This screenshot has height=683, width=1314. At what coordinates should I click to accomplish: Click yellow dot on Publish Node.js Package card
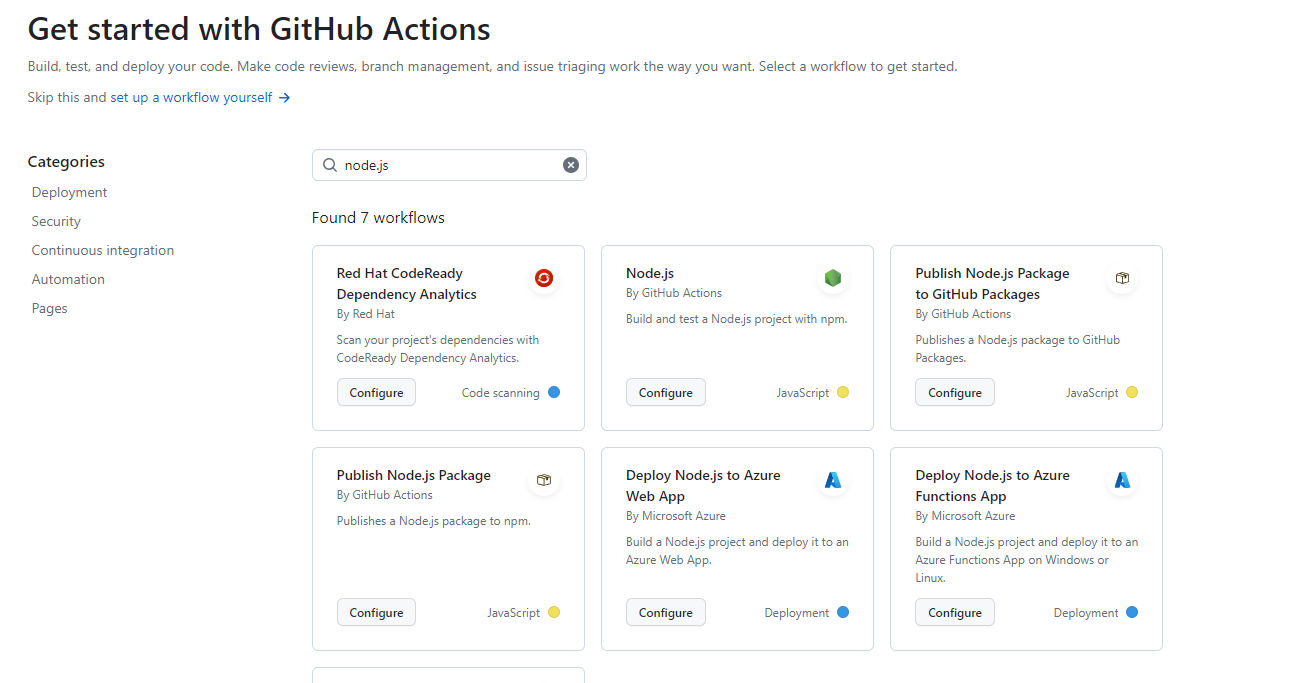(x=554, y=612)
